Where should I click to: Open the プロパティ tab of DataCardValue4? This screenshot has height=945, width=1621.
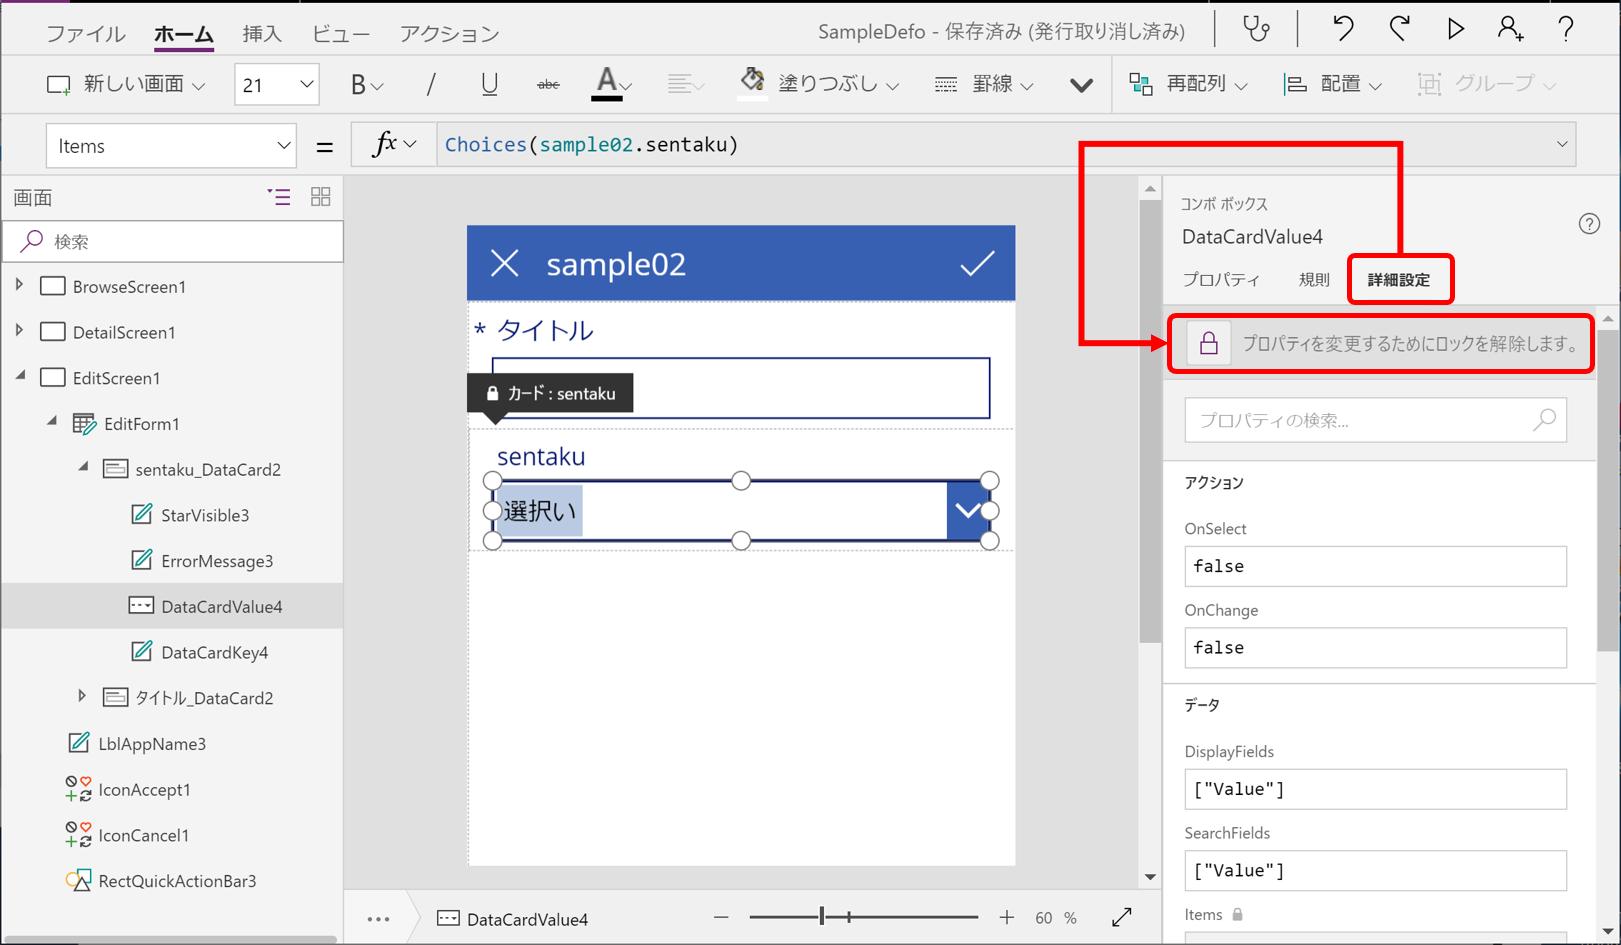pyautogui.click(x=1221, y=280)
